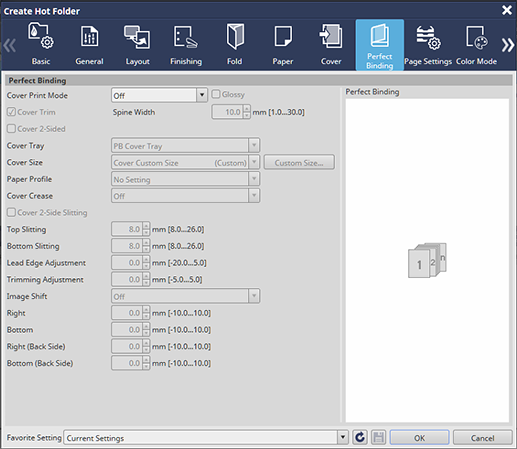Toggle the Glossy checkbox
Image resolution: width=517 pixels, height=449 pixels.
[x=216, y=94]
